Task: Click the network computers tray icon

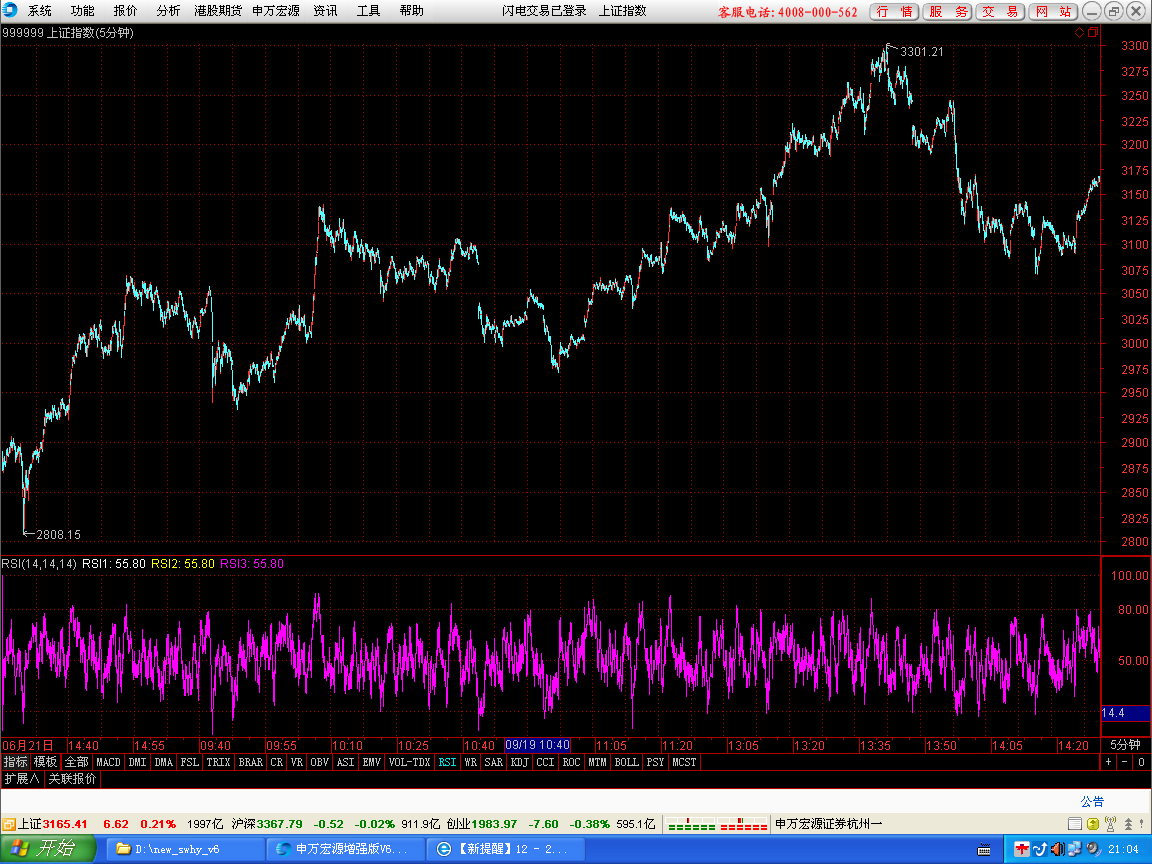Action: [1075, 849]
